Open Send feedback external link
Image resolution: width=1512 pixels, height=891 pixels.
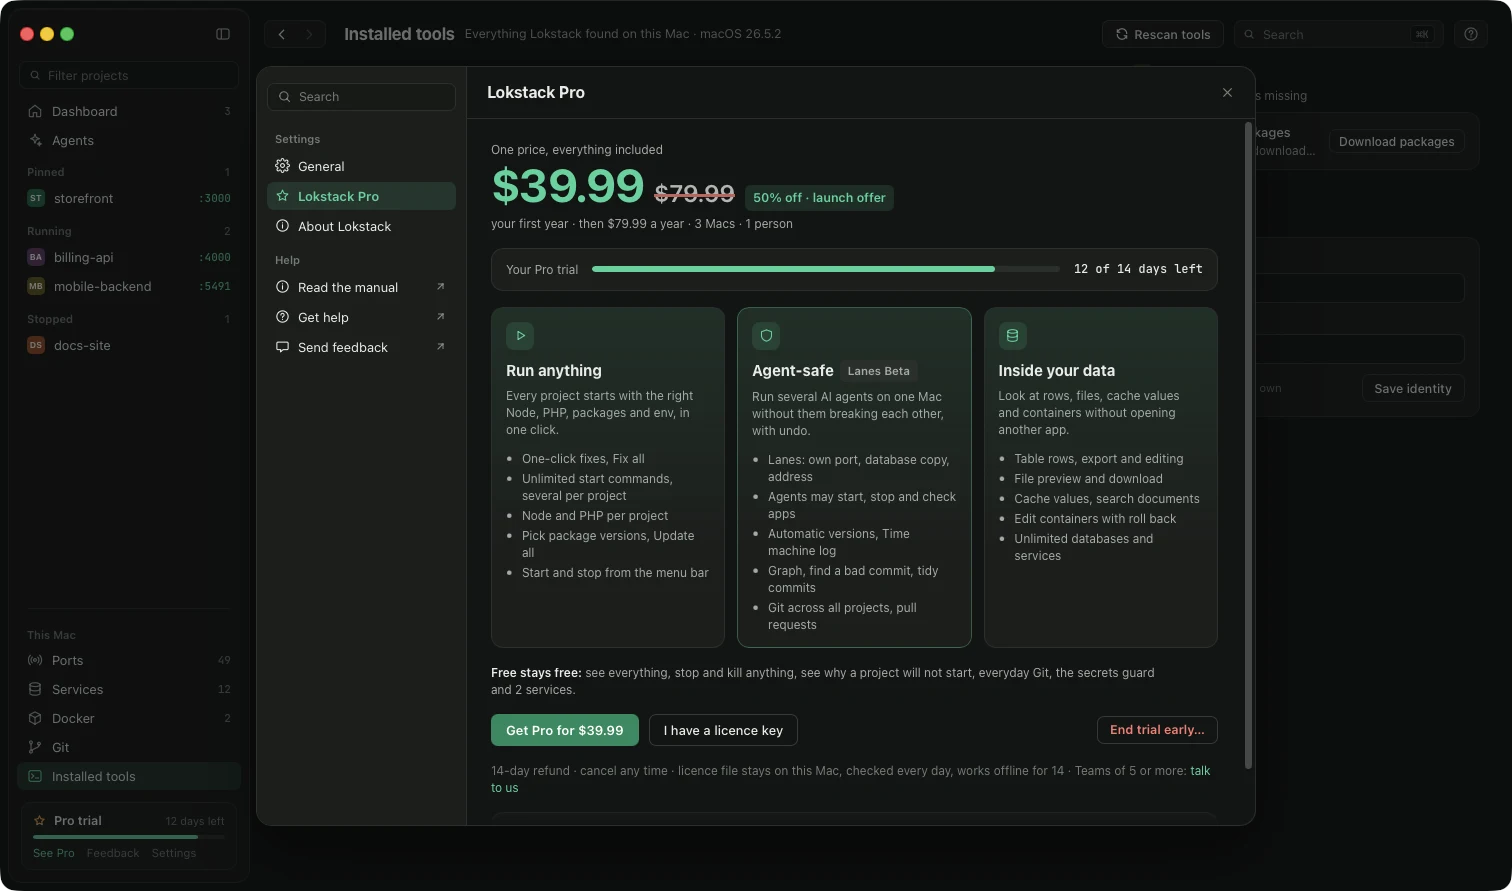tap(361, 347)
